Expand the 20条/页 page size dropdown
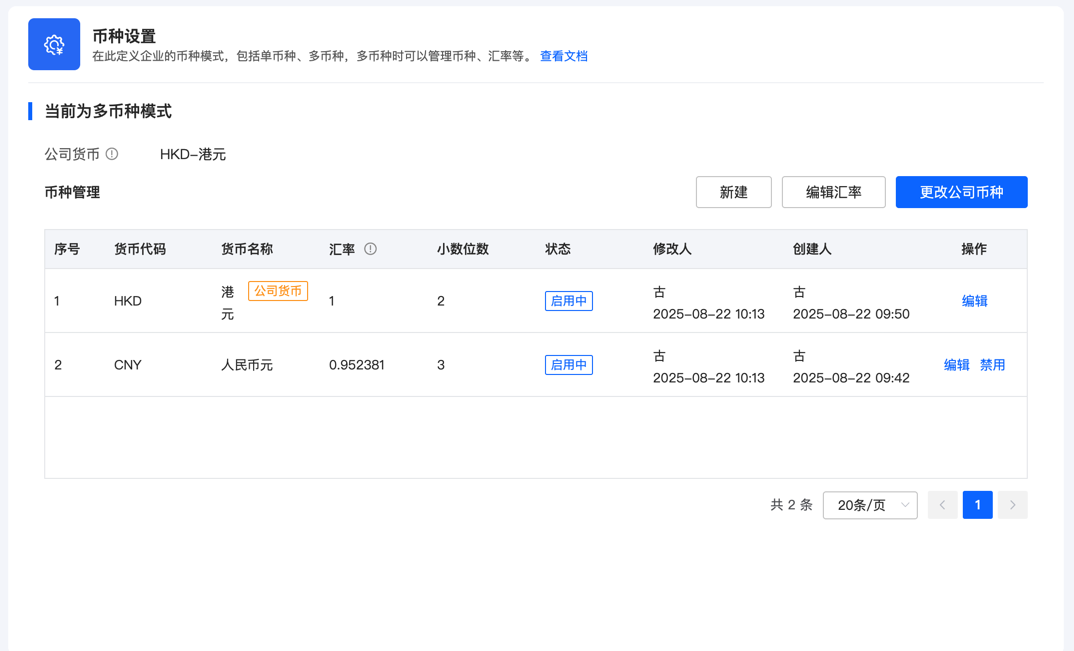This screenshot has width=1074, height=651. coord(870,505)
